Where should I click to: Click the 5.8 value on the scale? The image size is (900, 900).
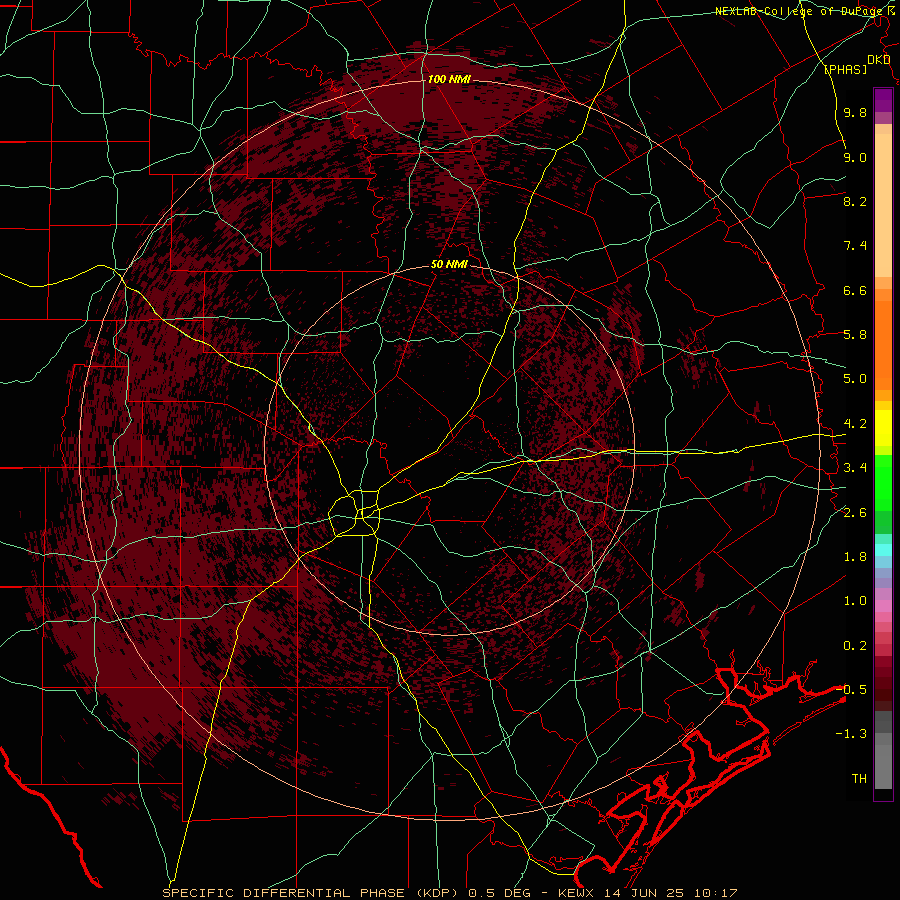coord(855,335)
